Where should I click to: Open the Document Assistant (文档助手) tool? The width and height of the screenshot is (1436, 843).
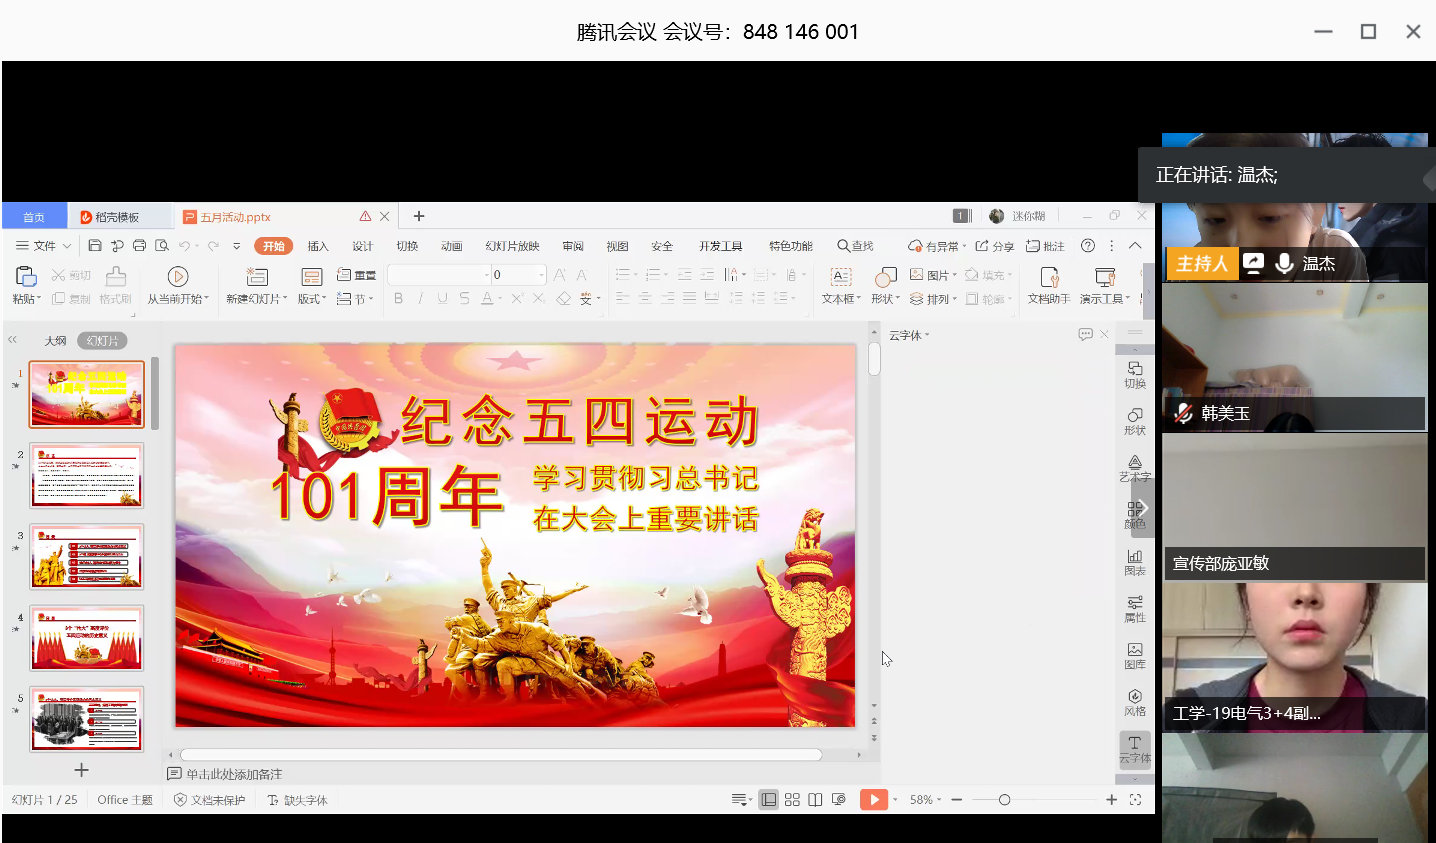click(1049, 284)
